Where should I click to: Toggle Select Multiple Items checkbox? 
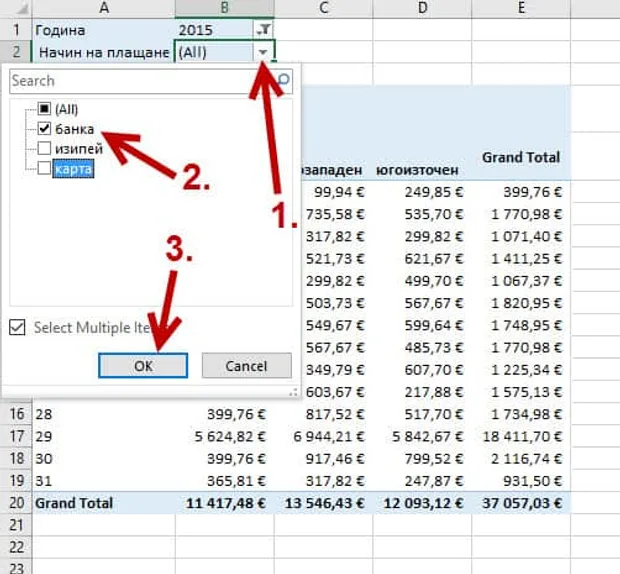(17, 327)
